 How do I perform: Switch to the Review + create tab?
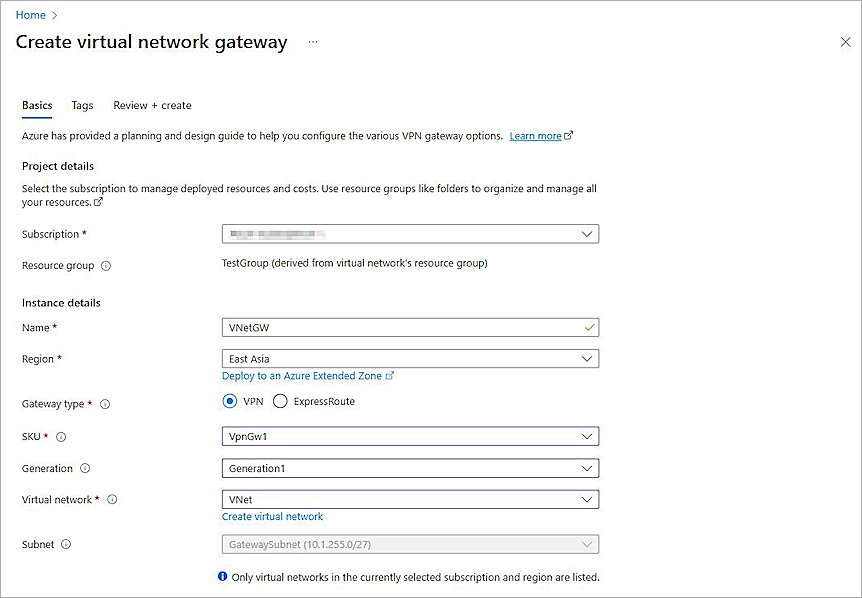pyautogui.click(x=151, y=105)
